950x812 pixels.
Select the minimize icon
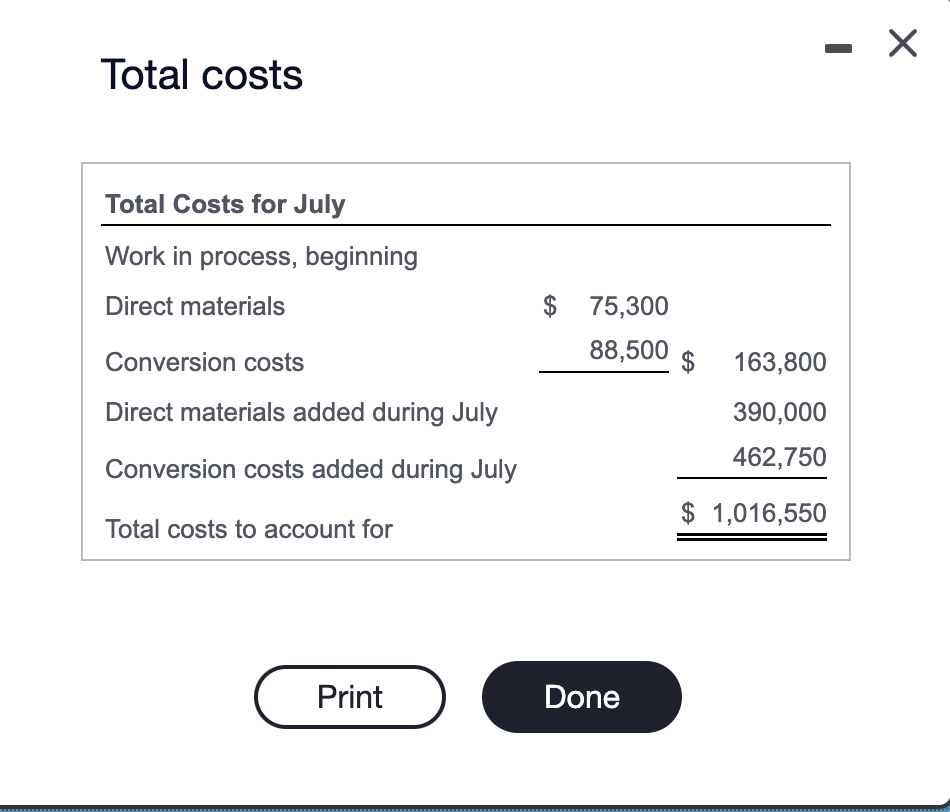837,46
